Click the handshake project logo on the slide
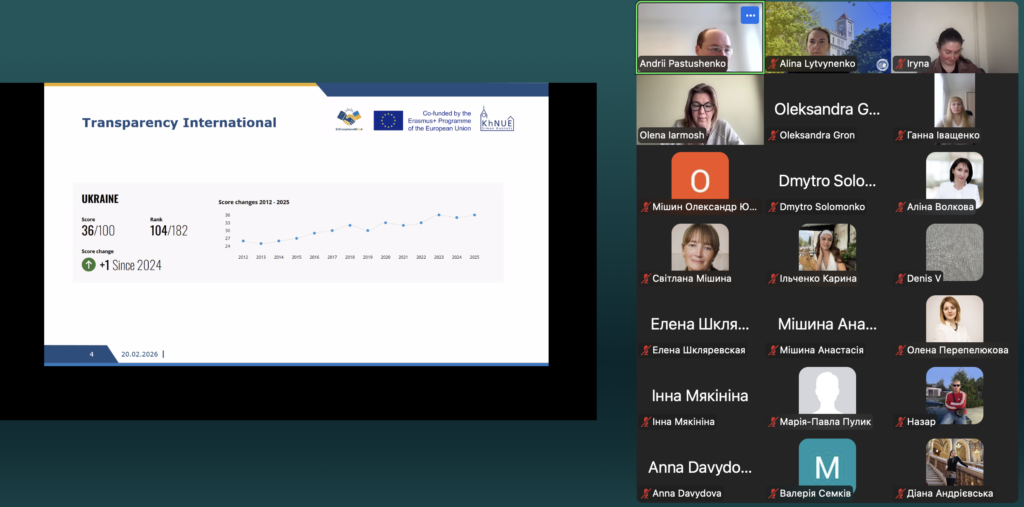Screen dimensions: 1024x507 click(349, 120)
